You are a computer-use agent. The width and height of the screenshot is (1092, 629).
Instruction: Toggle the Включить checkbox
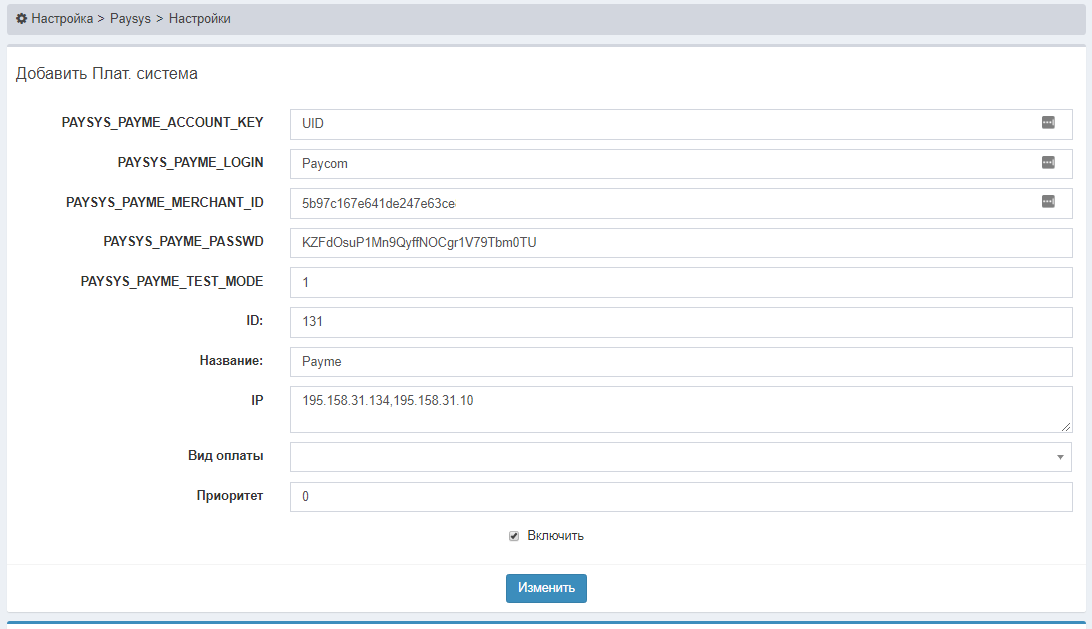[514, 536]
